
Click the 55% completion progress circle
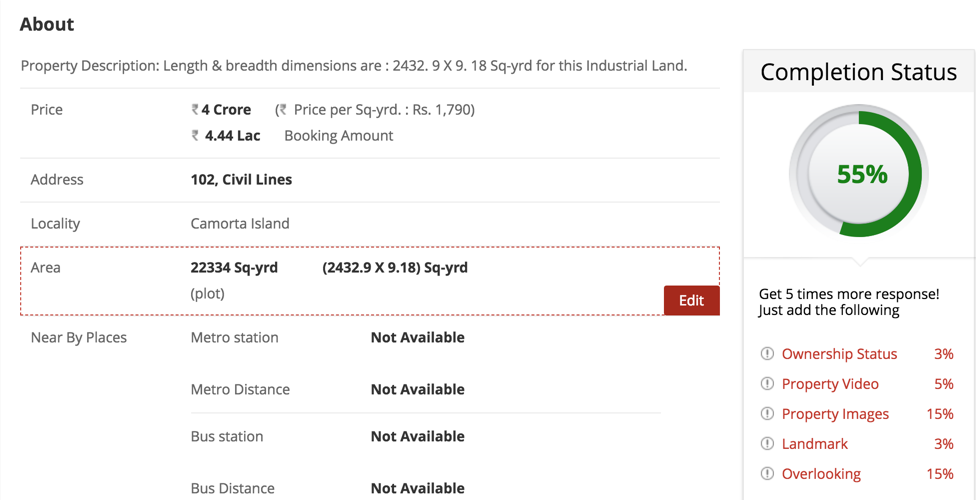pos(860,174)
